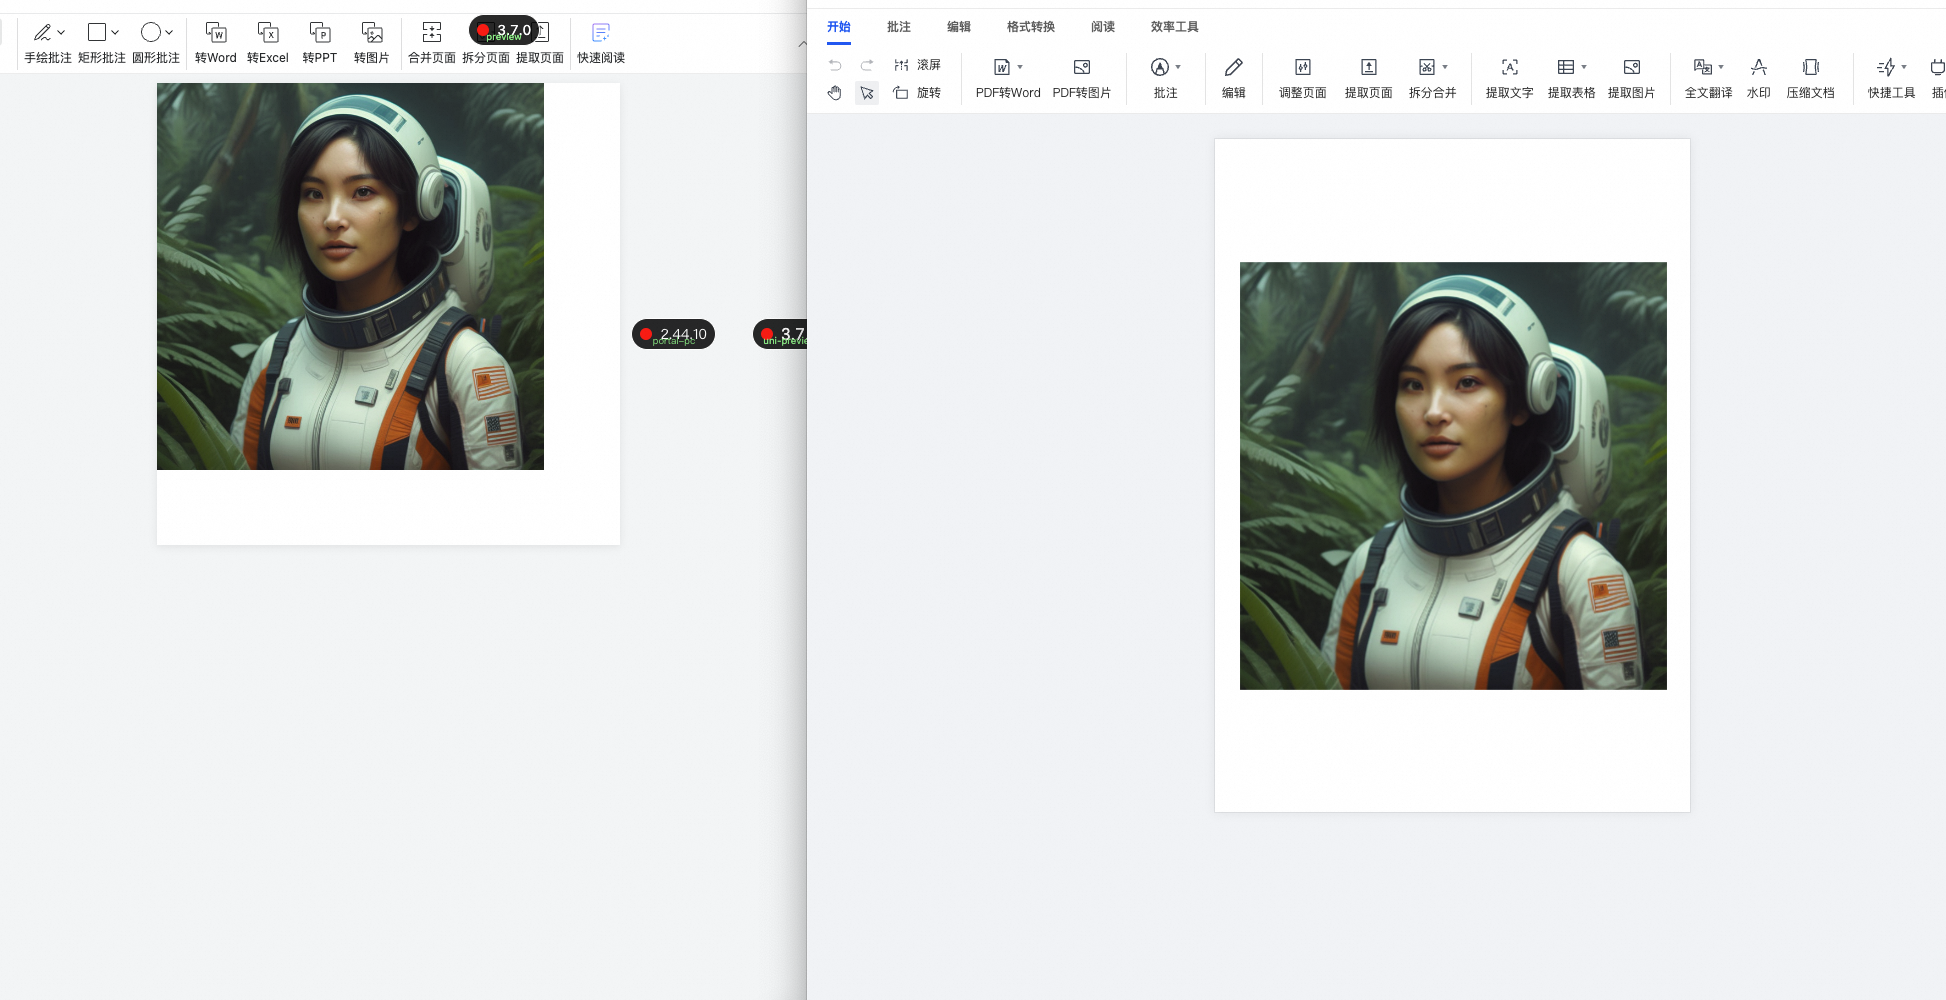Click the 压缩文档 compress document icon

click(x=1811, y=67)
